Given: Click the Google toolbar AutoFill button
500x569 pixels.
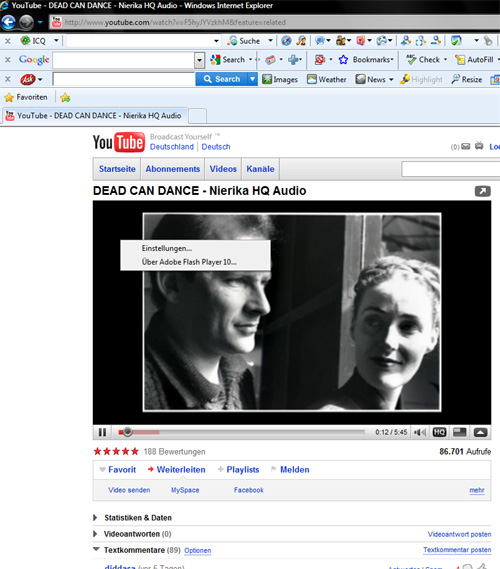Looking at the screenshot, I should point(475,60).
